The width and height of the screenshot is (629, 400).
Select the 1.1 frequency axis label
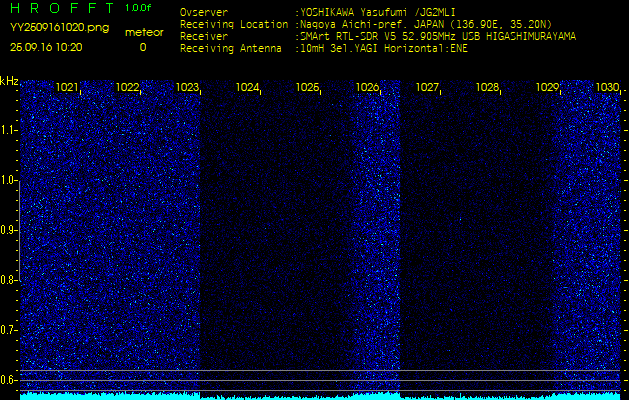(x=8, y=130)
